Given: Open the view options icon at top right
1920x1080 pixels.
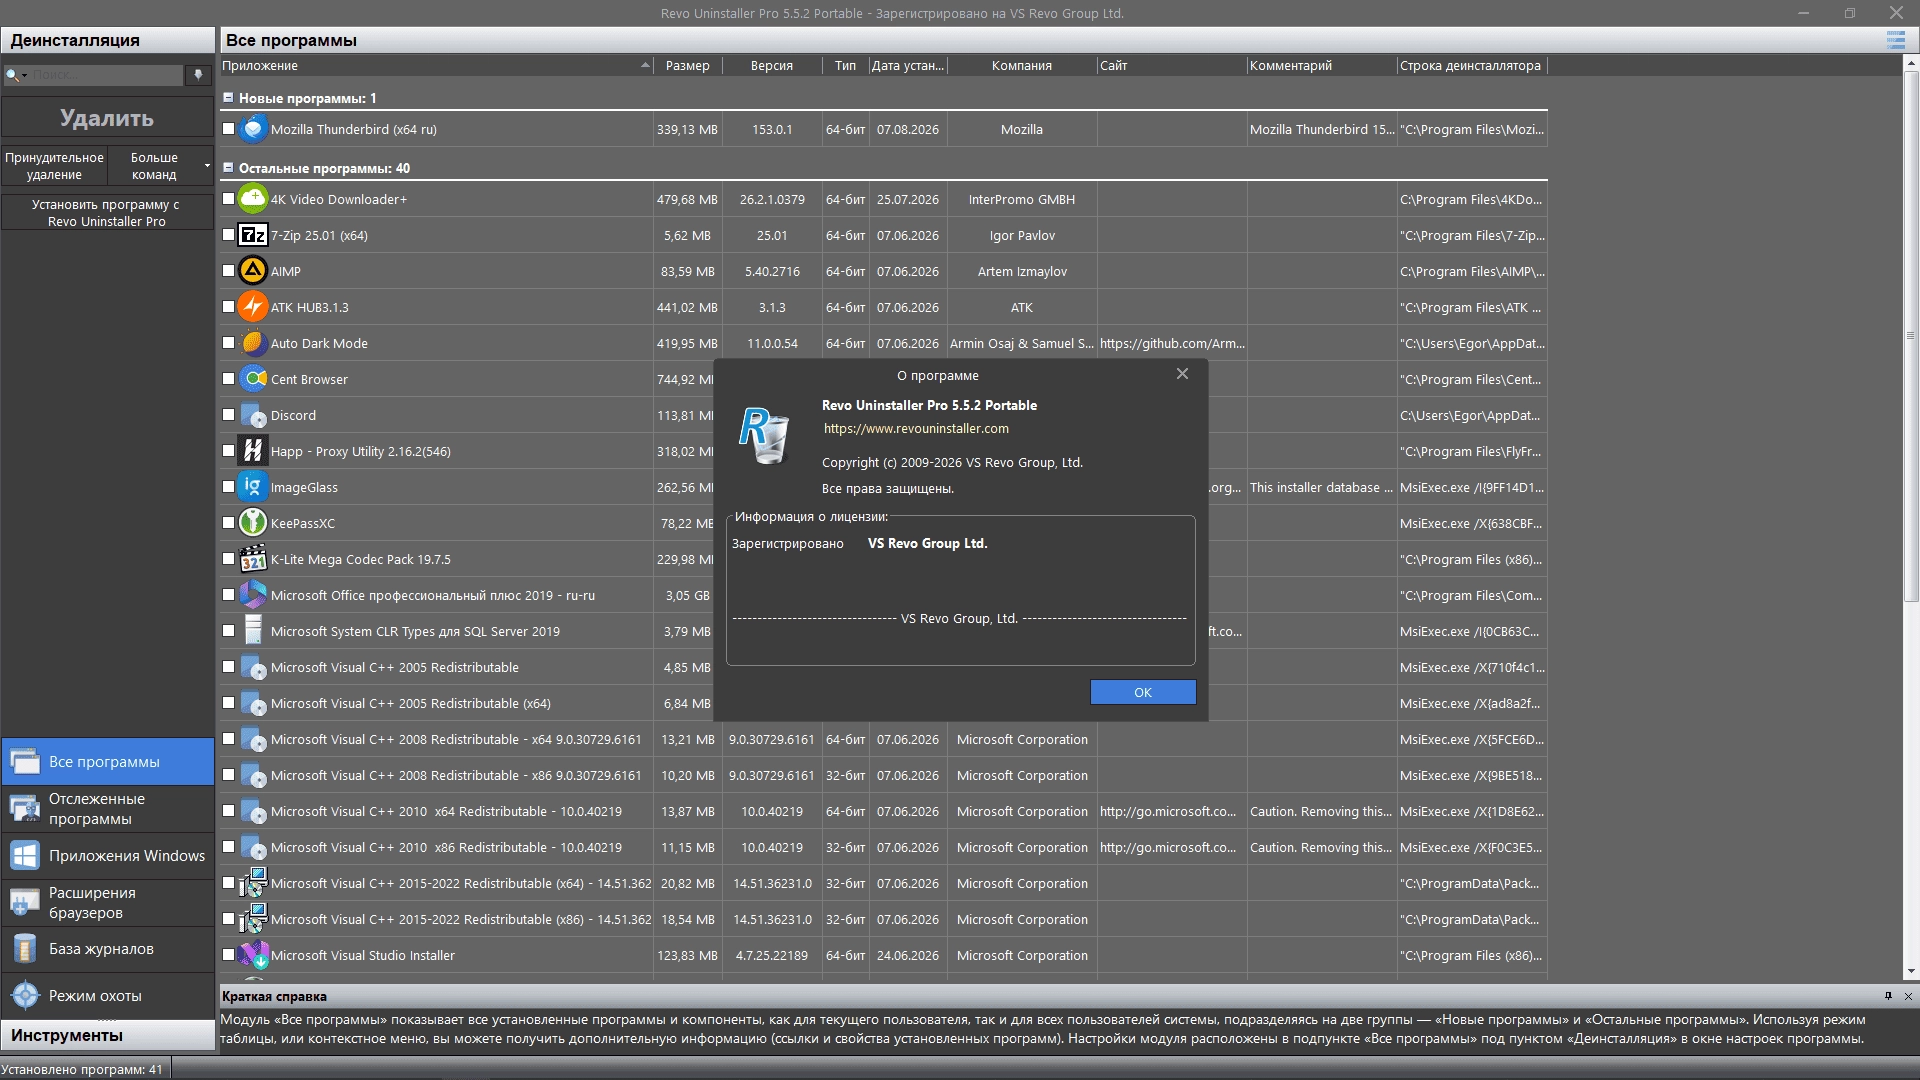Looking at the screenshot, I should (x=1895, y=40).
